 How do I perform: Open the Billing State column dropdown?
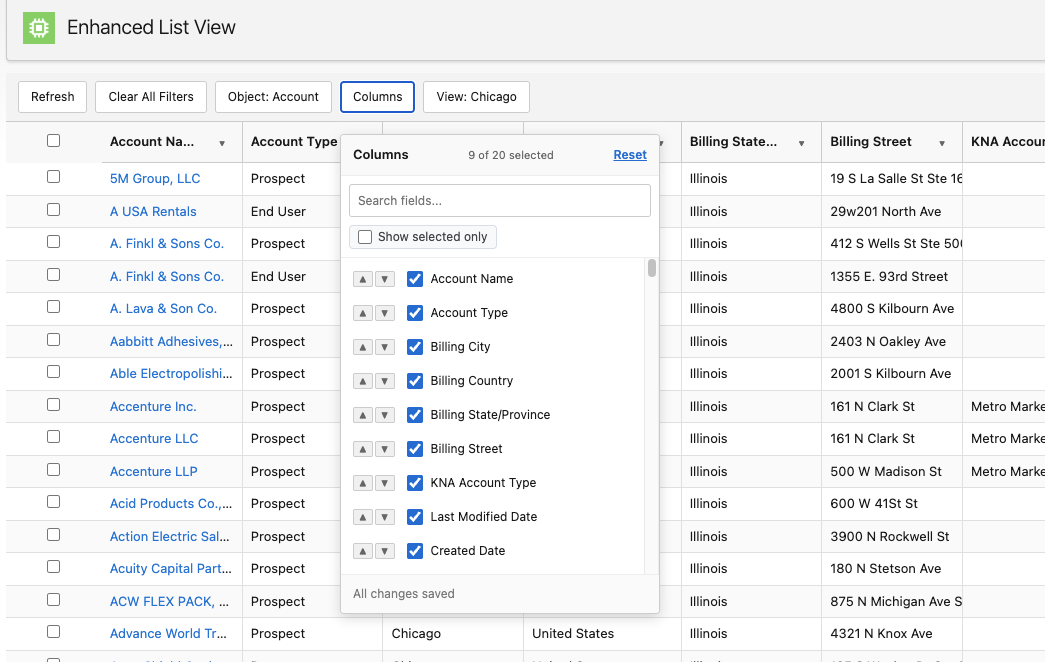tap(801, 142)
